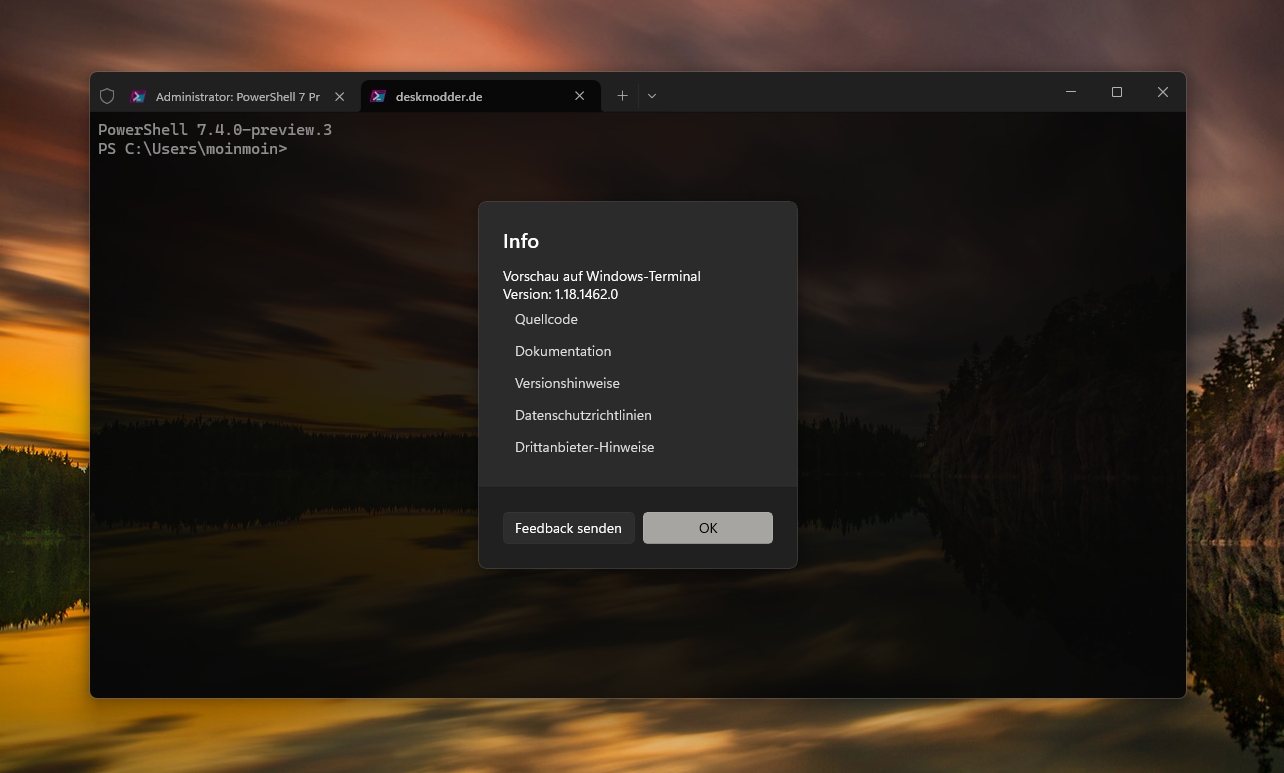The height and width of the screenshot is (773, 1284).
Task: Click the PowerShell icon on the deskmodder.de tab
Action: [378, 96]
